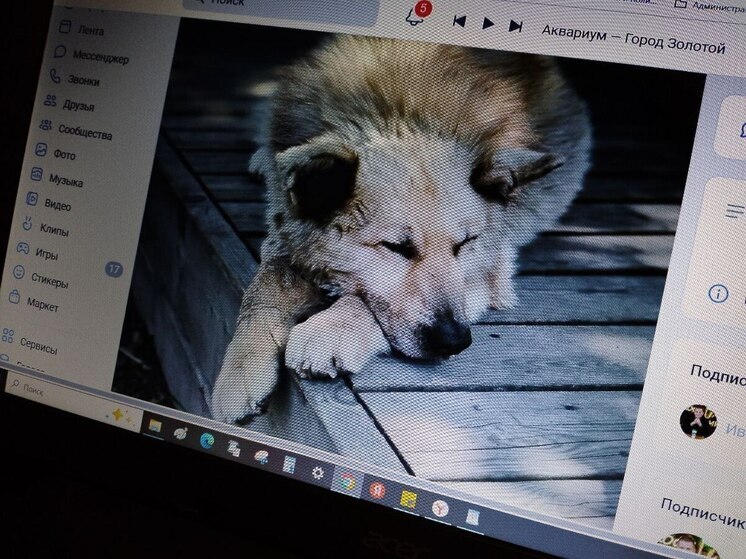Play the track Аквариум – Город Золотой
The height and width of the screenshot is (559, 746).
[488, 23]
